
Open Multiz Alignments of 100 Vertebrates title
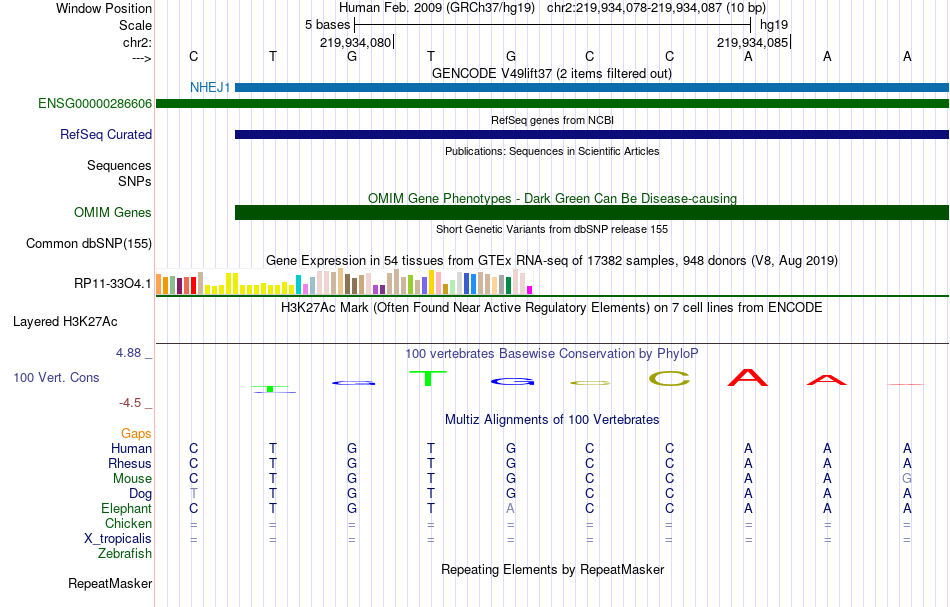point(552,419)
